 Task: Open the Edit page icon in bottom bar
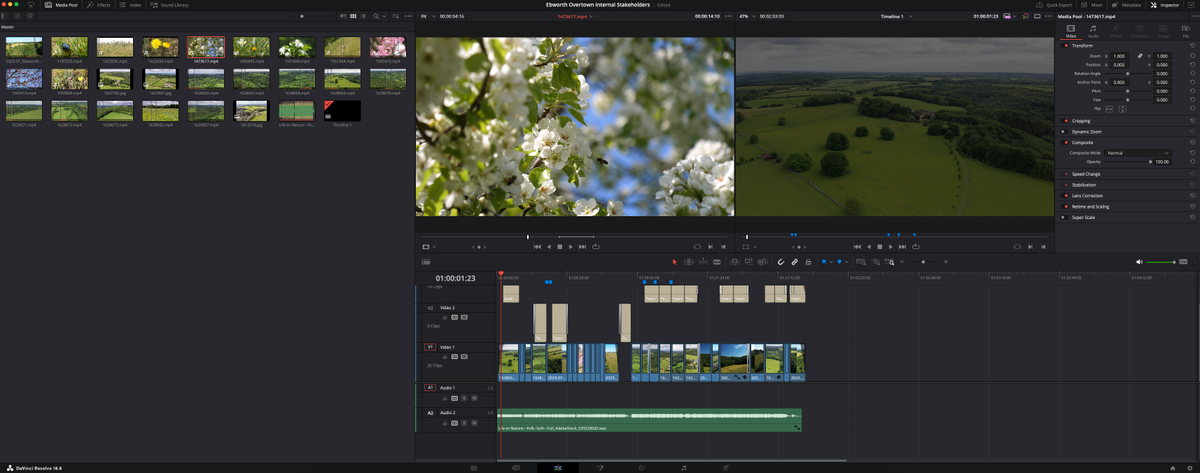(x=558, y=467)
